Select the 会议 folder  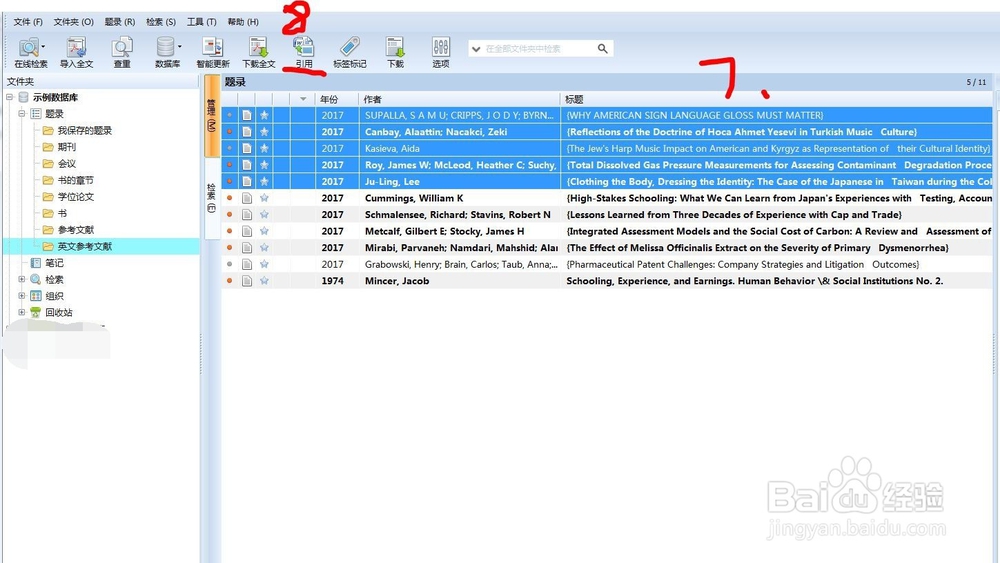[x=66, y=163]
